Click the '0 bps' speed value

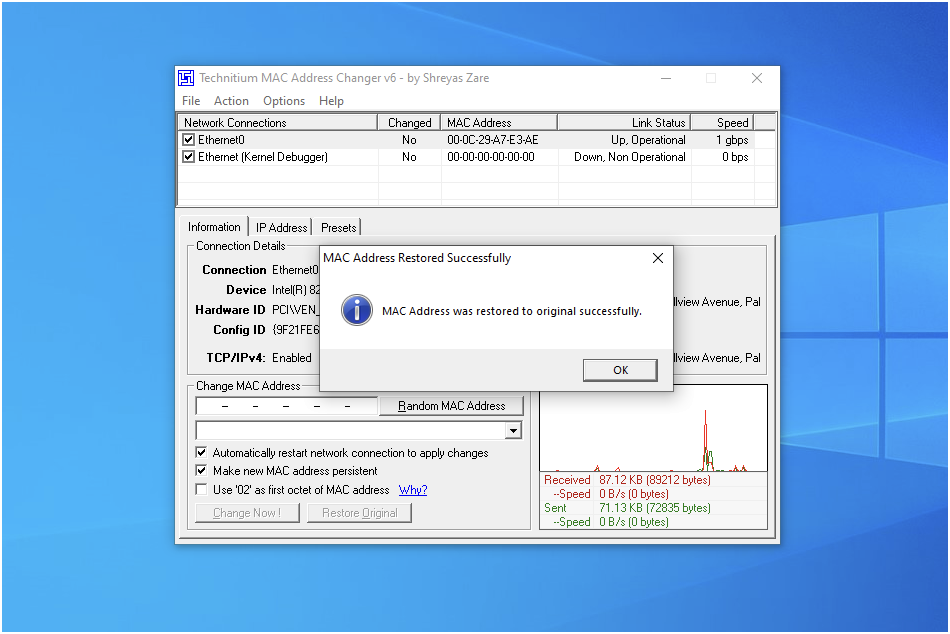[735, 157]
